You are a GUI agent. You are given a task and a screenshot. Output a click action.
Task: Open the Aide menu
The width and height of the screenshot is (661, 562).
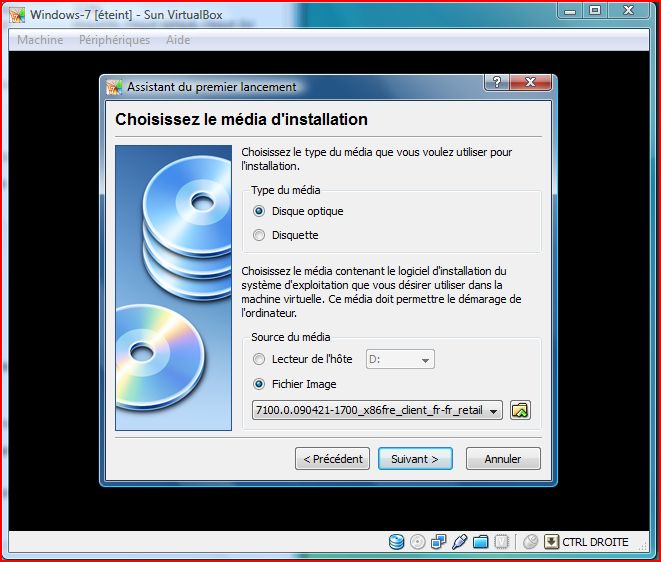click(x=178, y=40)
